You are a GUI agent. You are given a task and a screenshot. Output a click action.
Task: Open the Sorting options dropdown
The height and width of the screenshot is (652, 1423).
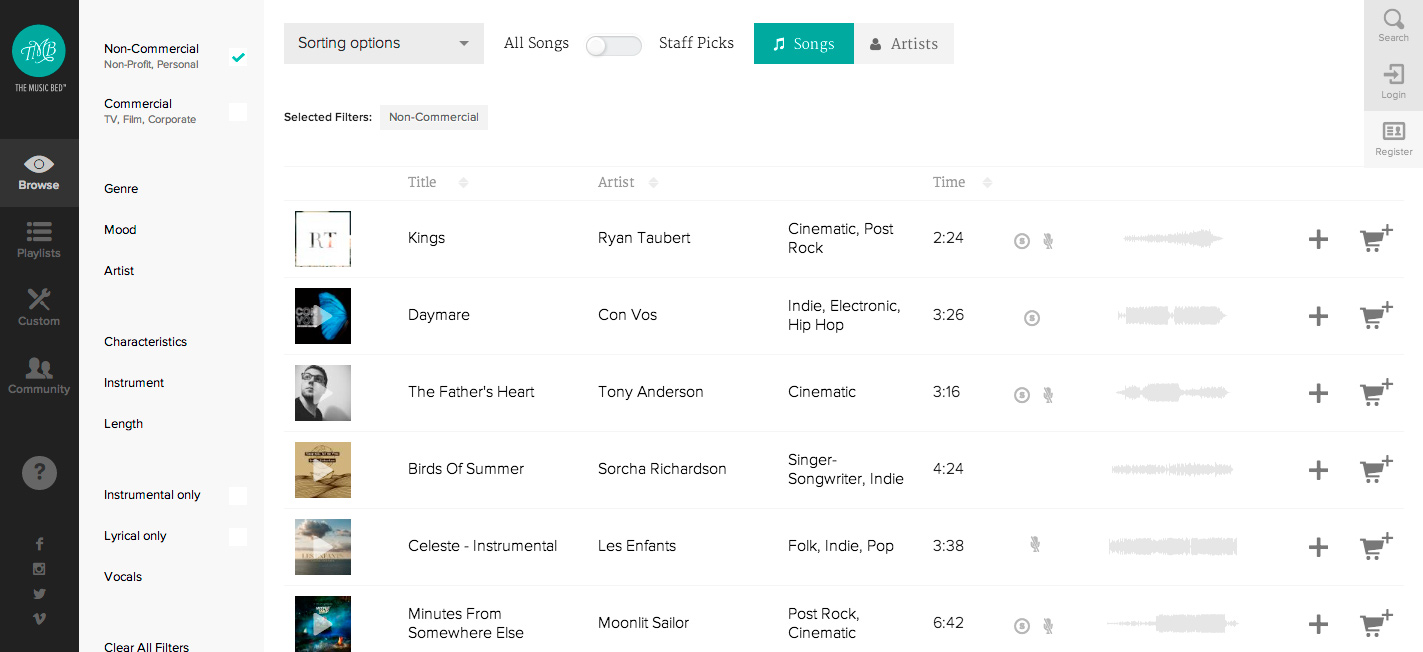[x=384, y=43]
